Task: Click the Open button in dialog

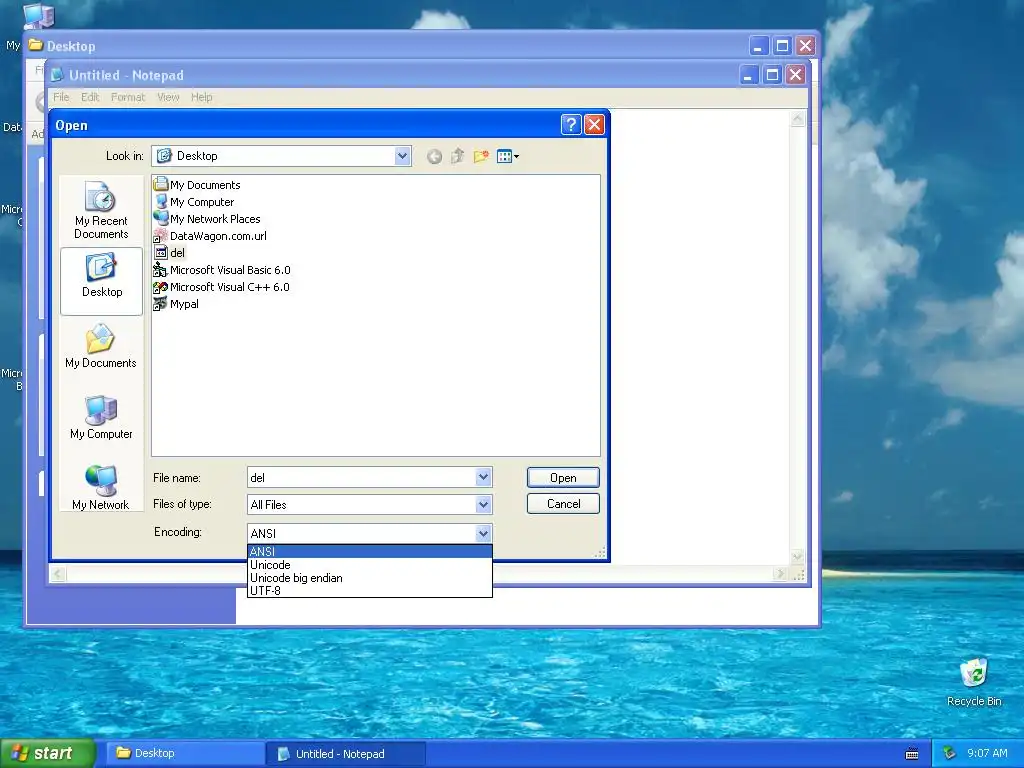Action: click(563, 477)
